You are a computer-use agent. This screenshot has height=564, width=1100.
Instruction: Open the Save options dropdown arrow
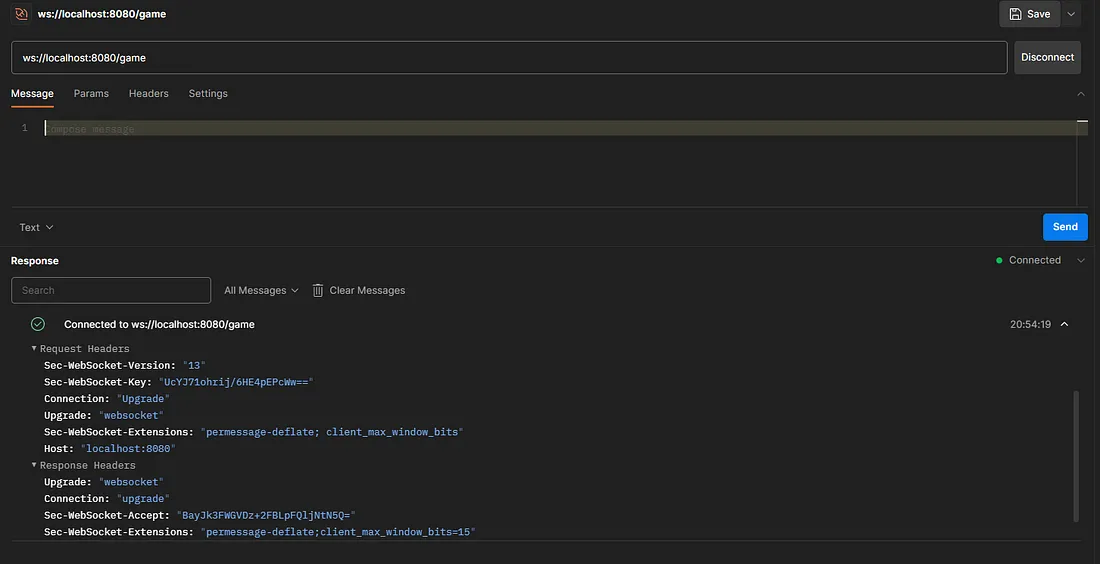(1072, 14)
